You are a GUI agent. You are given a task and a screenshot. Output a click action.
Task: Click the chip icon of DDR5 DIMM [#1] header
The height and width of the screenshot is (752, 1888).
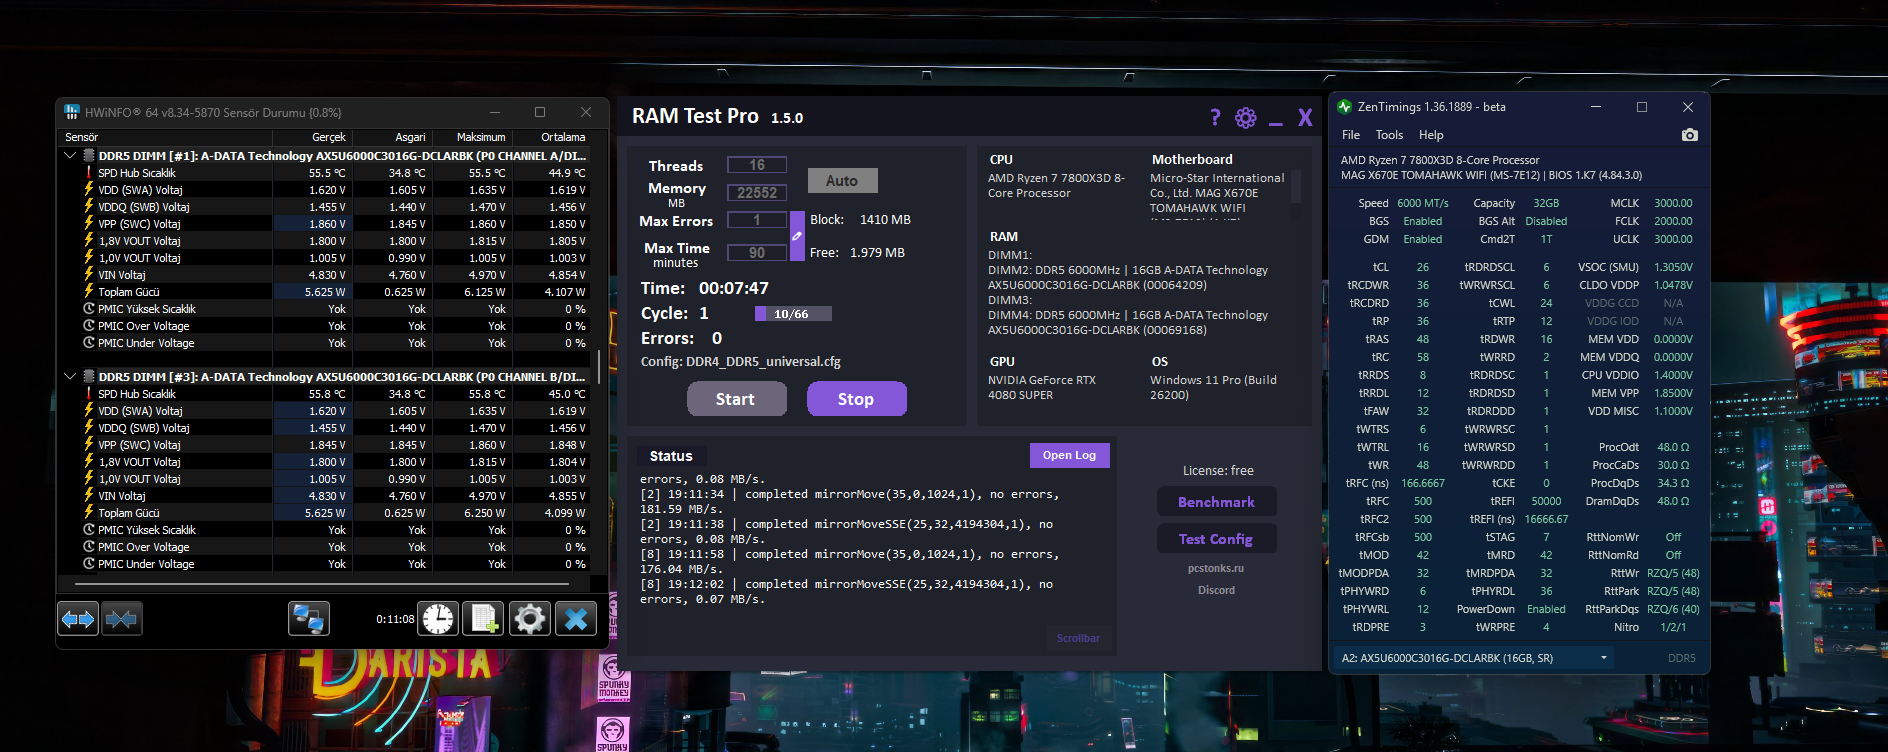[x=89, y=156]
